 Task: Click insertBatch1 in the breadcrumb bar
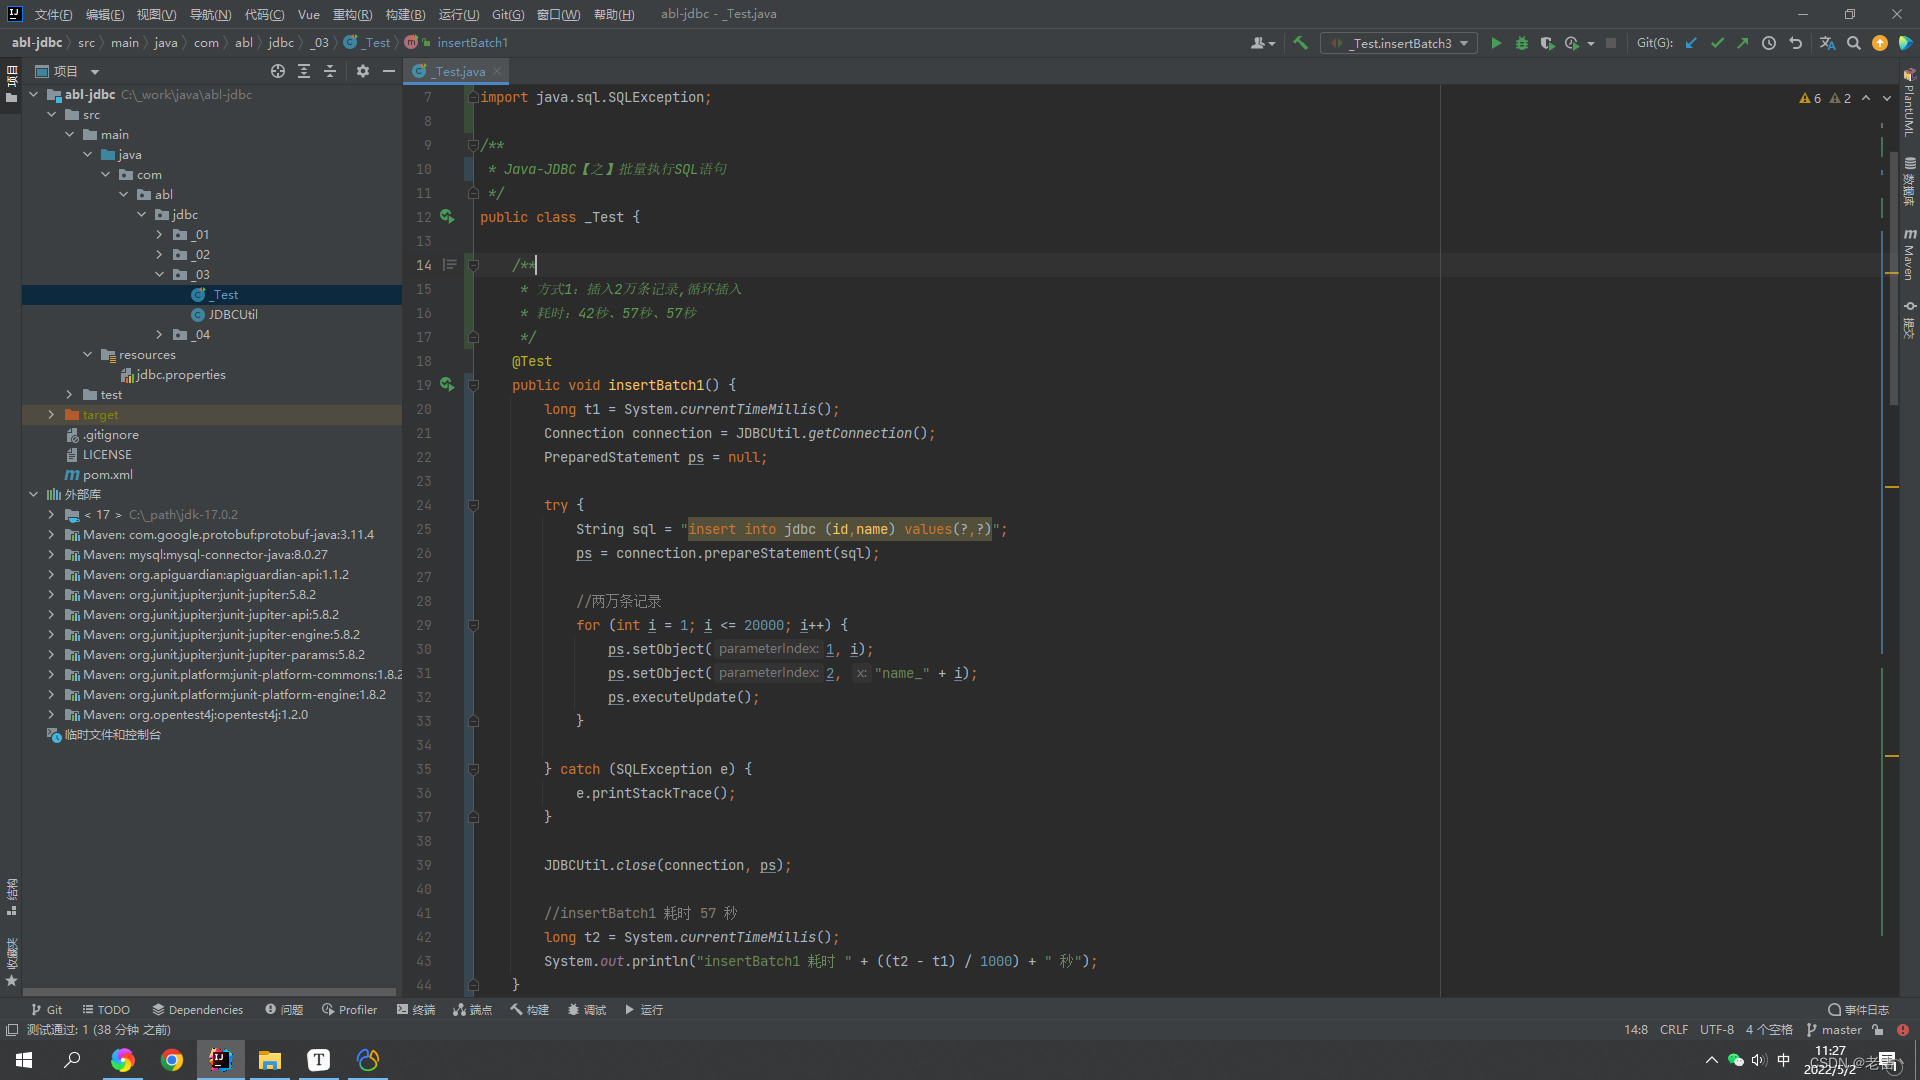472,43
